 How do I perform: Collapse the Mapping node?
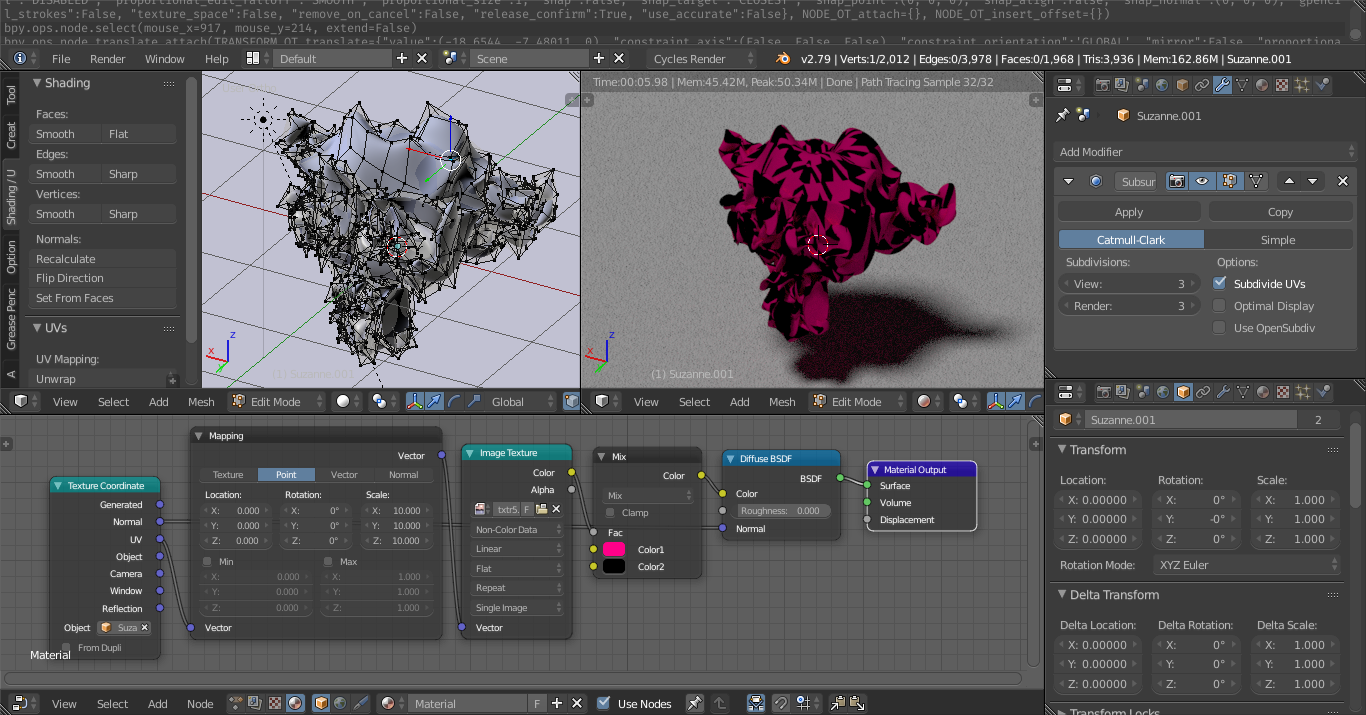coord(198,436)
